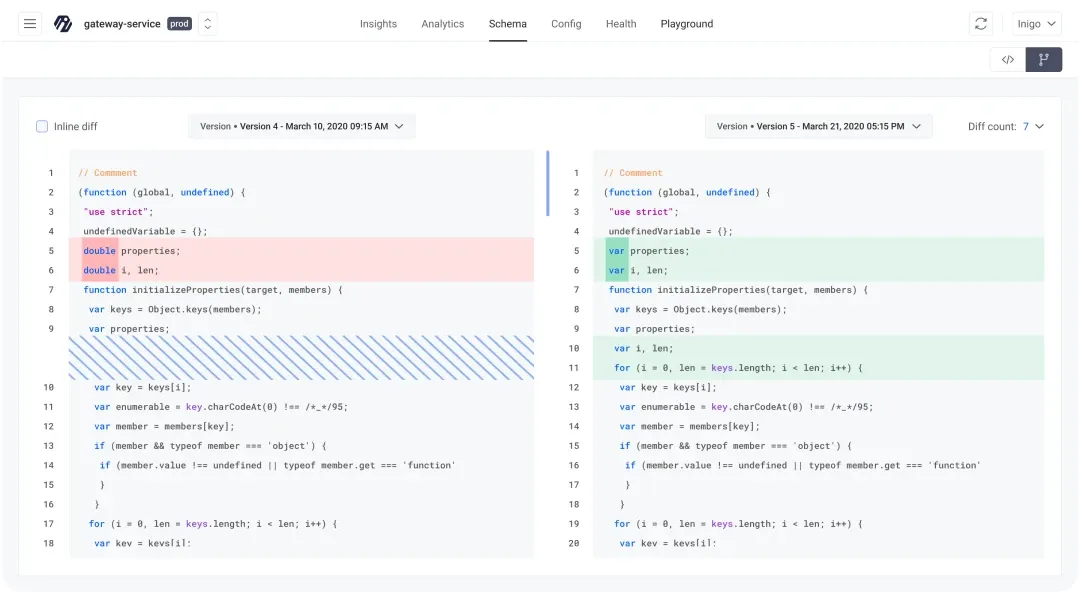This screenshot has width=1080, height=594.
Task: Switch to the Playground tab
Action: [687, 23]
